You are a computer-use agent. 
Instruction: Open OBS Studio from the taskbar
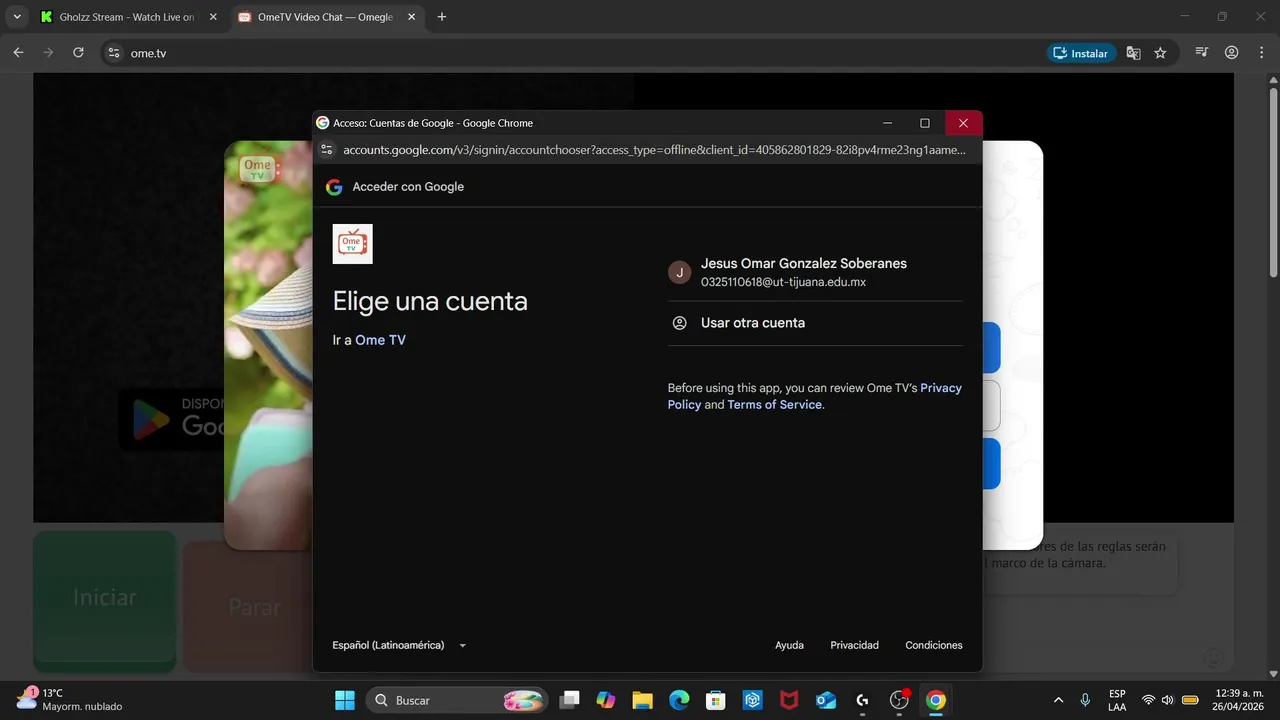coord(899,700)
